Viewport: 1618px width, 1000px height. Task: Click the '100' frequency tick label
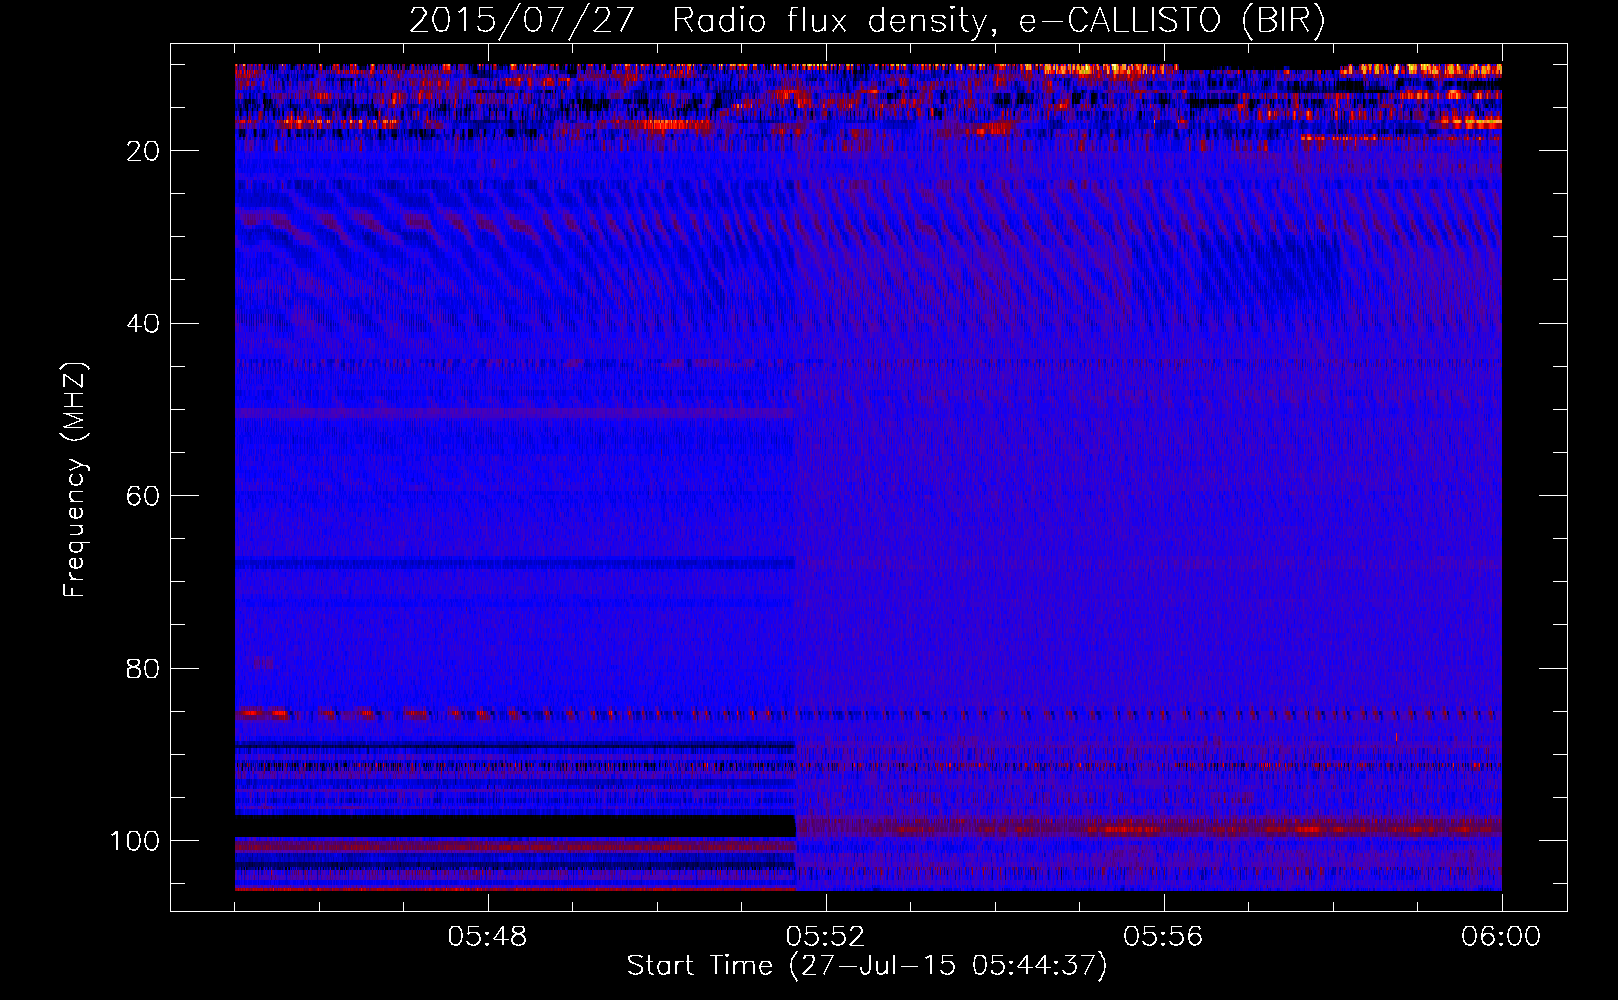(135, 841)
